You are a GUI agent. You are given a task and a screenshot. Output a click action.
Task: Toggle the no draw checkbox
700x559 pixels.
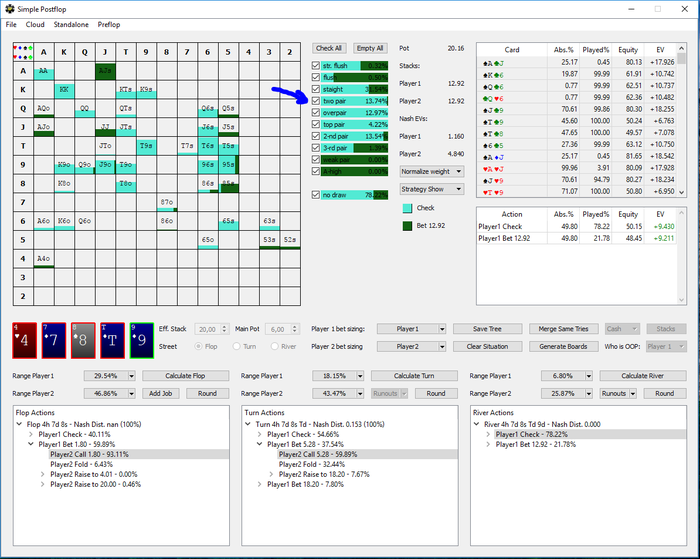coord(317,195)
